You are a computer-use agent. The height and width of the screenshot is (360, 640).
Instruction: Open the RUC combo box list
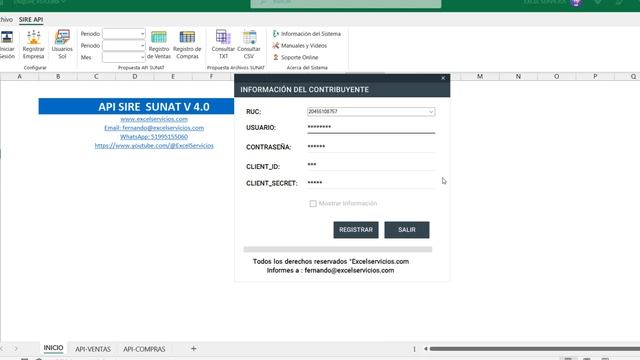tap(431, 112)
